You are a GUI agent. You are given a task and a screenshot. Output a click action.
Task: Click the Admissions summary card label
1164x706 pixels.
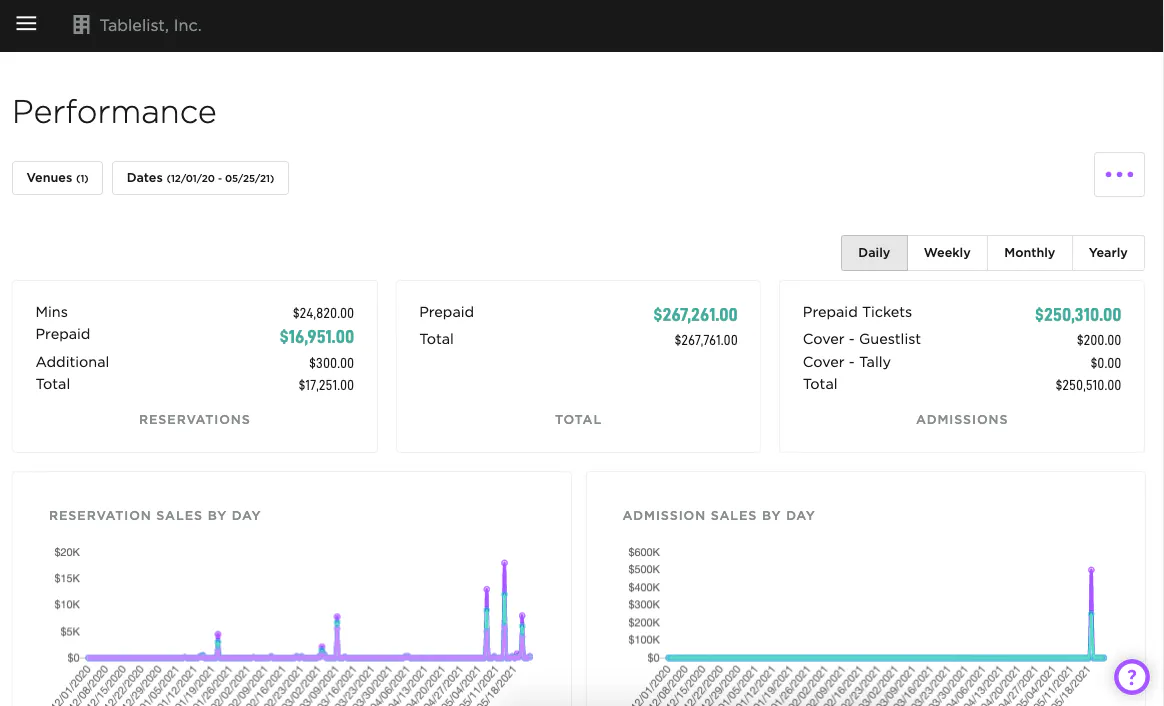pos(961,420)
